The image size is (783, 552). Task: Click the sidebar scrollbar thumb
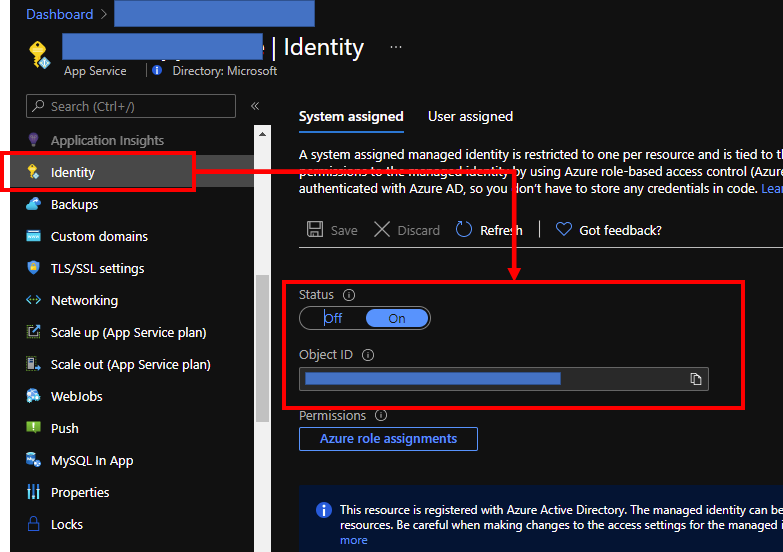262,348
